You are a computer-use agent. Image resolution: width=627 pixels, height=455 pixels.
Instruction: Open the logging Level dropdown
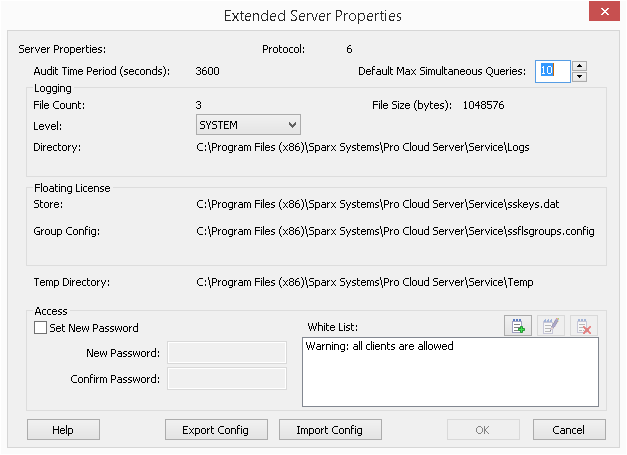pyautogui.click(x=248, y=124)
